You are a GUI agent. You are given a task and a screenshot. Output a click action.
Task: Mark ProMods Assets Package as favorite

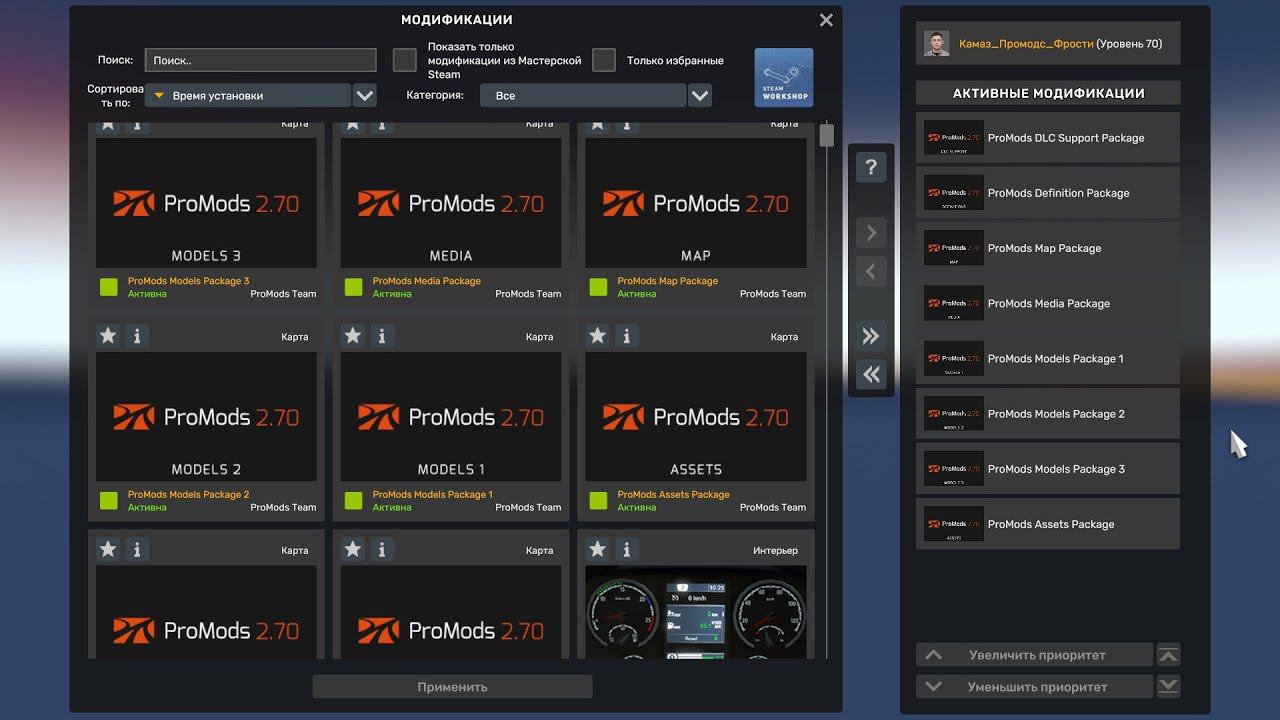pyautogui.click(x=598, y=336)
